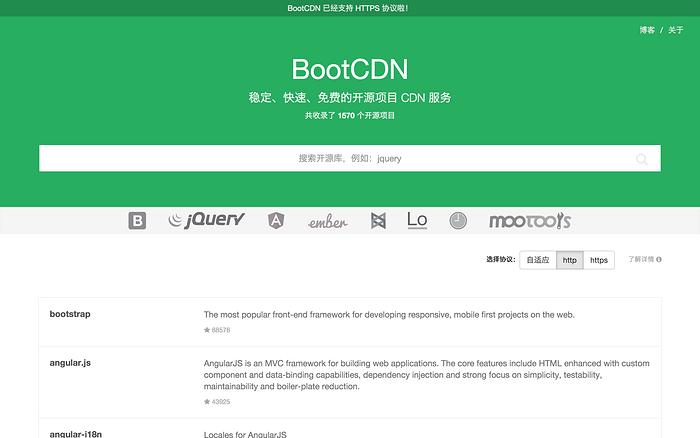Image resolution: width=700 pixels, height=438 pixels.
Task: Open the bootstrap library entry
Action: (x=70, y=314)
